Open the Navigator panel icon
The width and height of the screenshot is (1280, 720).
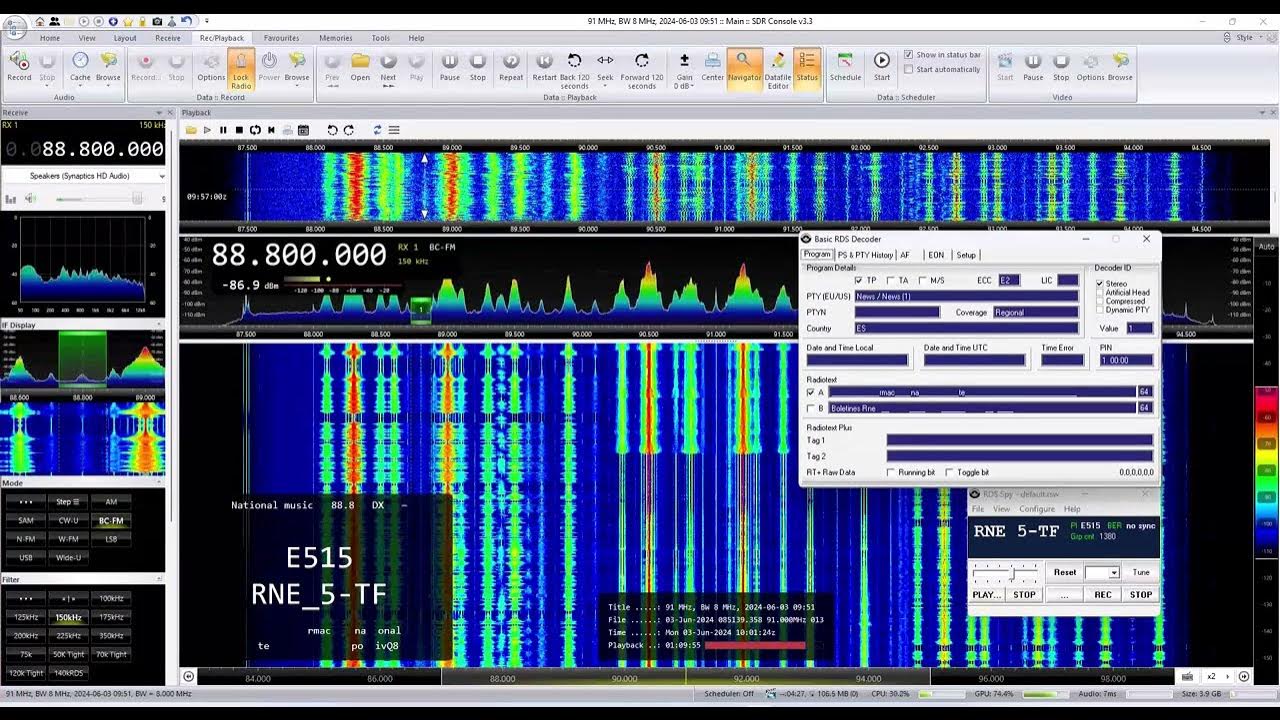point(744,63)
